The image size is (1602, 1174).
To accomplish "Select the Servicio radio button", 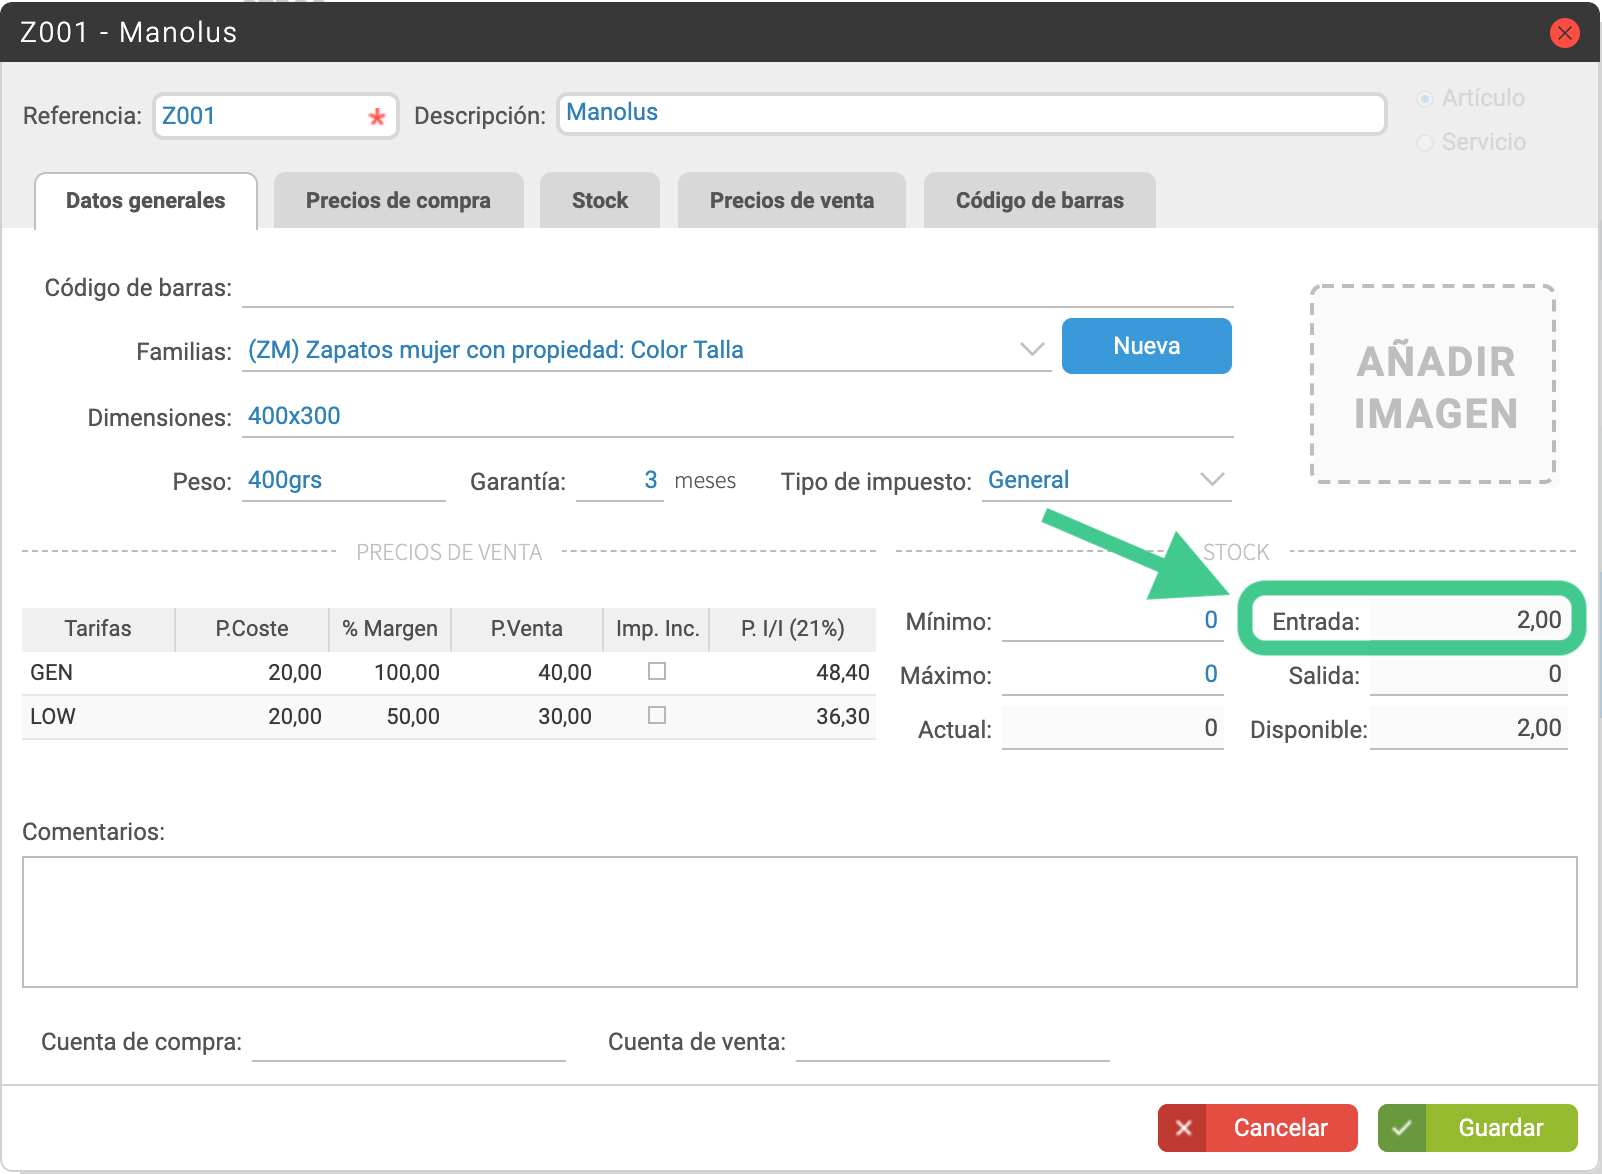I will click(1426, 142).
